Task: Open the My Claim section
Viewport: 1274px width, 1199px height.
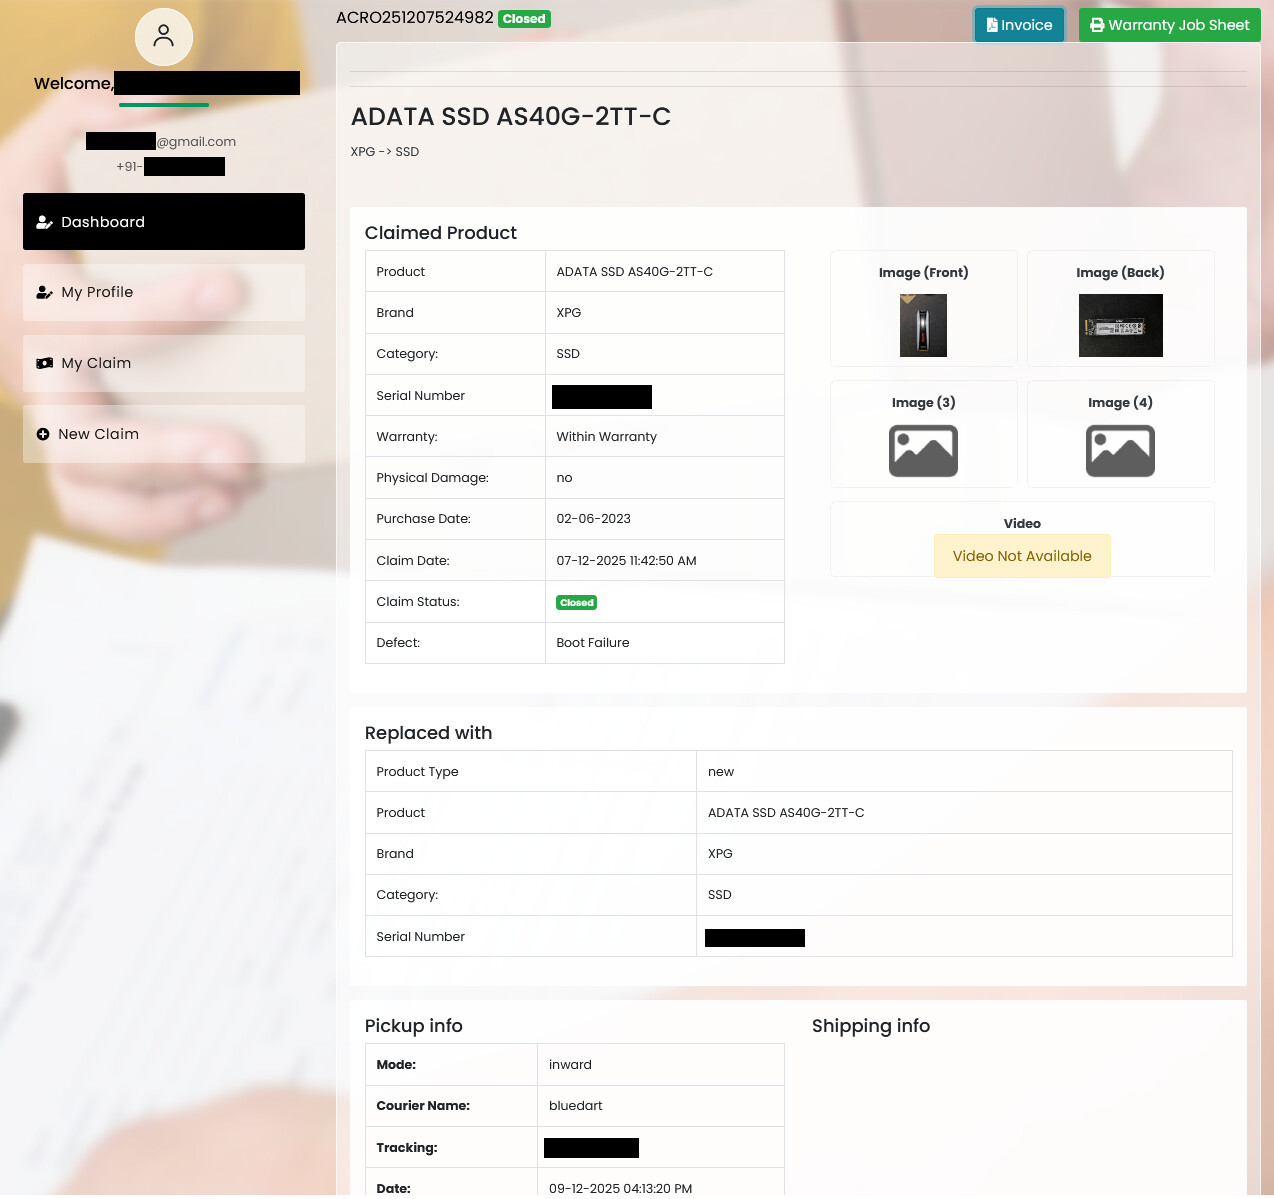Action: 164,364
